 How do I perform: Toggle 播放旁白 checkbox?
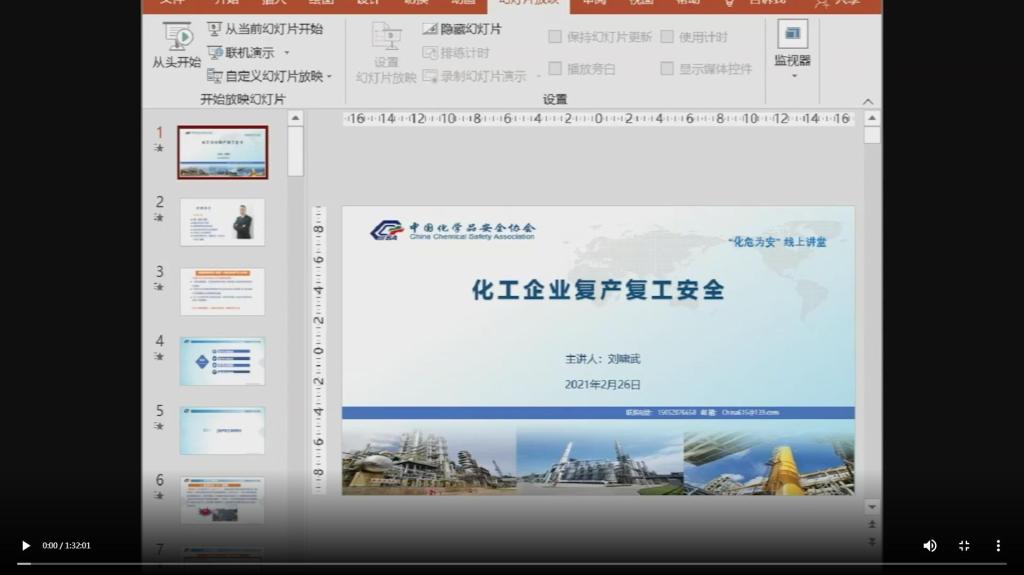point(555,69)
